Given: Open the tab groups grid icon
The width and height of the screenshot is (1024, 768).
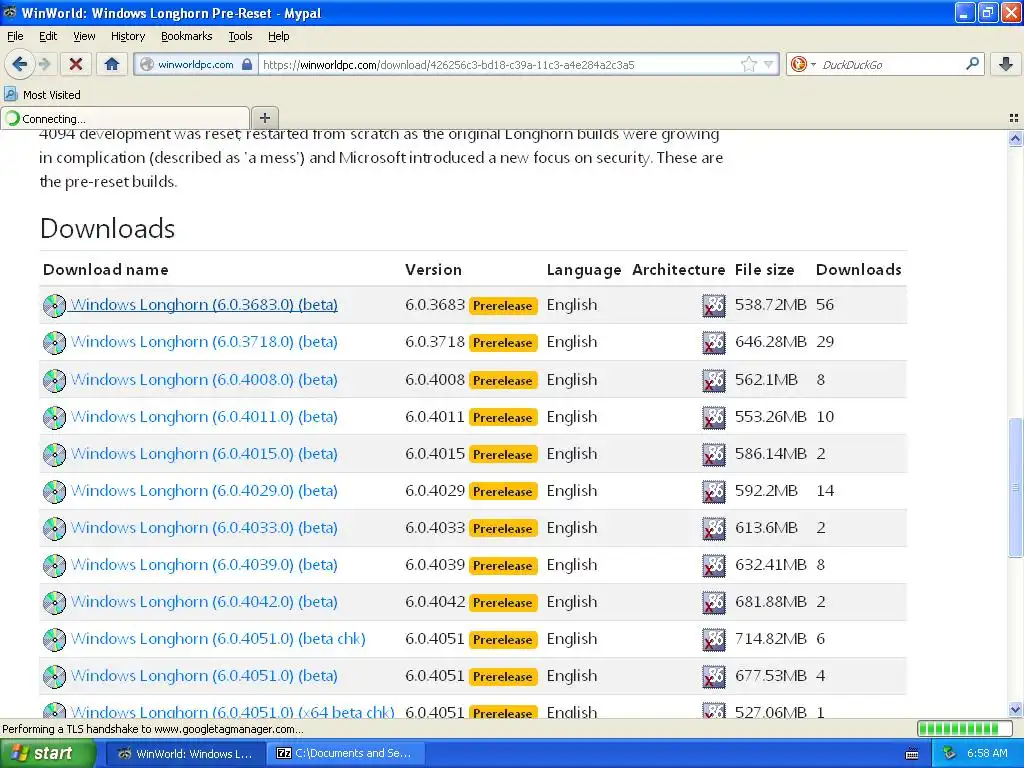Looking at the screenshot, I should 1014,118.
